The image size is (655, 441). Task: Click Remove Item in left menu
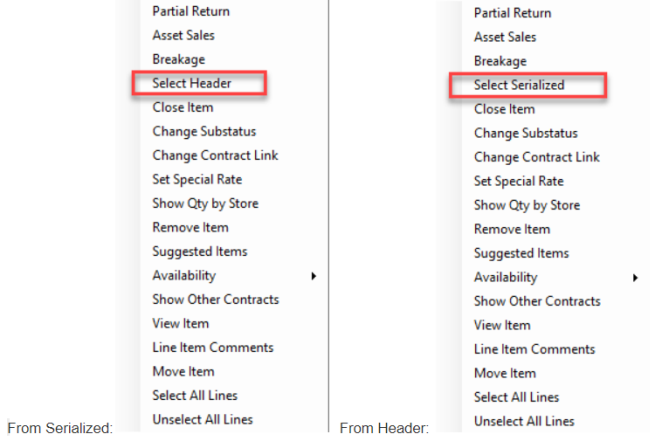click(190, 227)
